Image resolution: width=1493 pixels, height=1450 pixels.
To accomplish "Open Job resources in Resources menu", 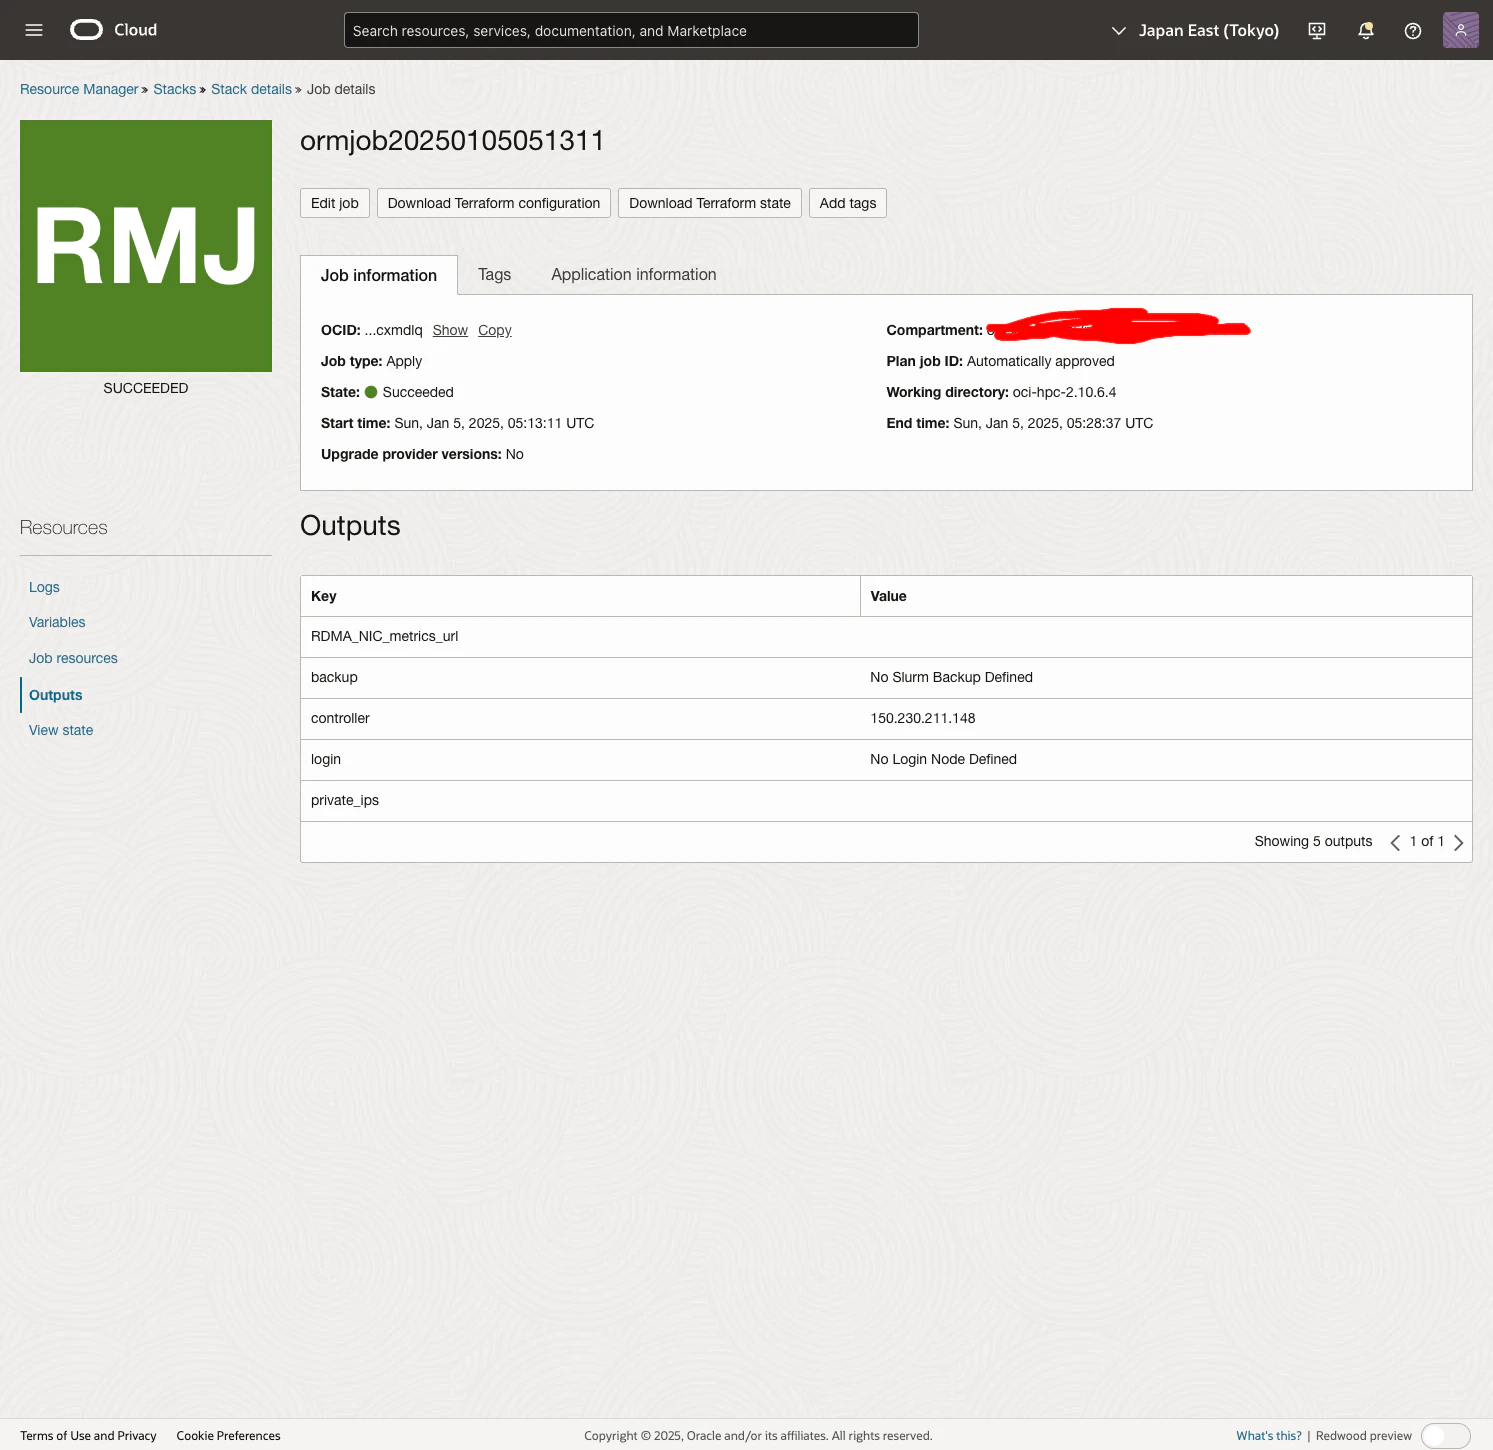I will (x=73, y=658).
